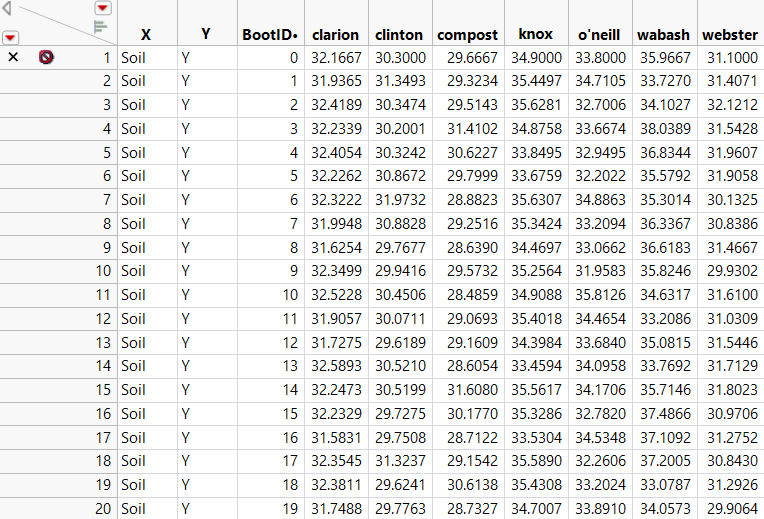Click wabash cell 35.0815

point(665,343)
